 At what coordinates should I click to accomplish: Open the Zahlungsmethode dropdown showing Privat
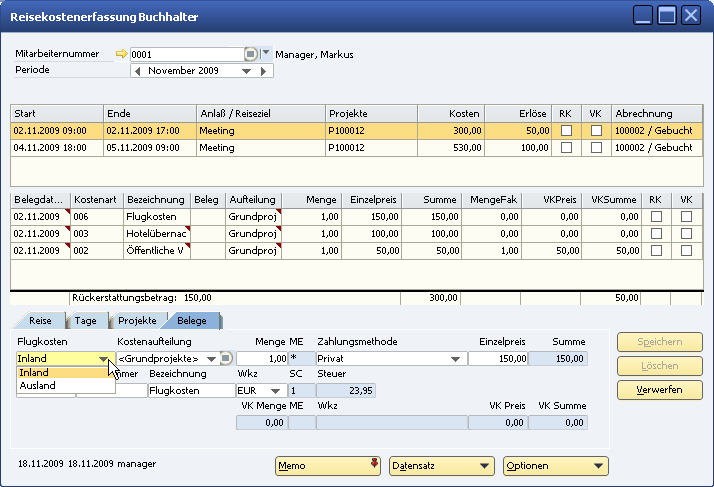(x=456, y=358)
